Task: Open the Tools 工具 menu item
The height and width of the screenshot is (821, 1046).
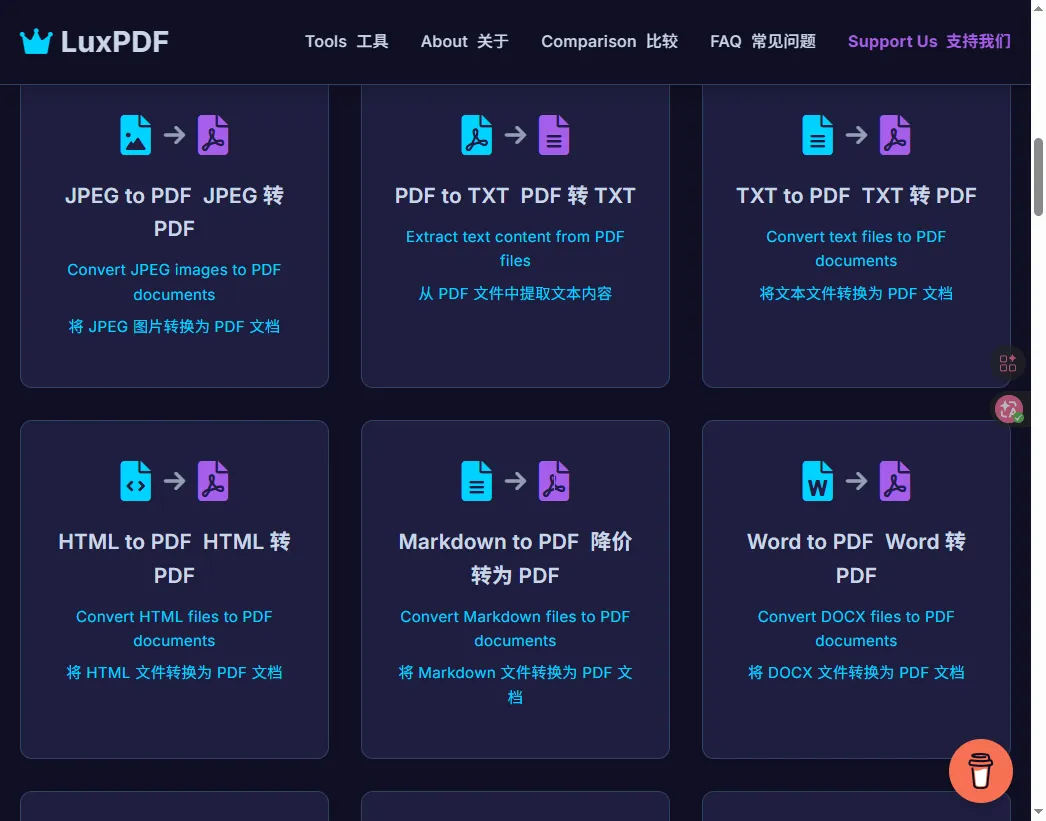Action: point(346,41)
